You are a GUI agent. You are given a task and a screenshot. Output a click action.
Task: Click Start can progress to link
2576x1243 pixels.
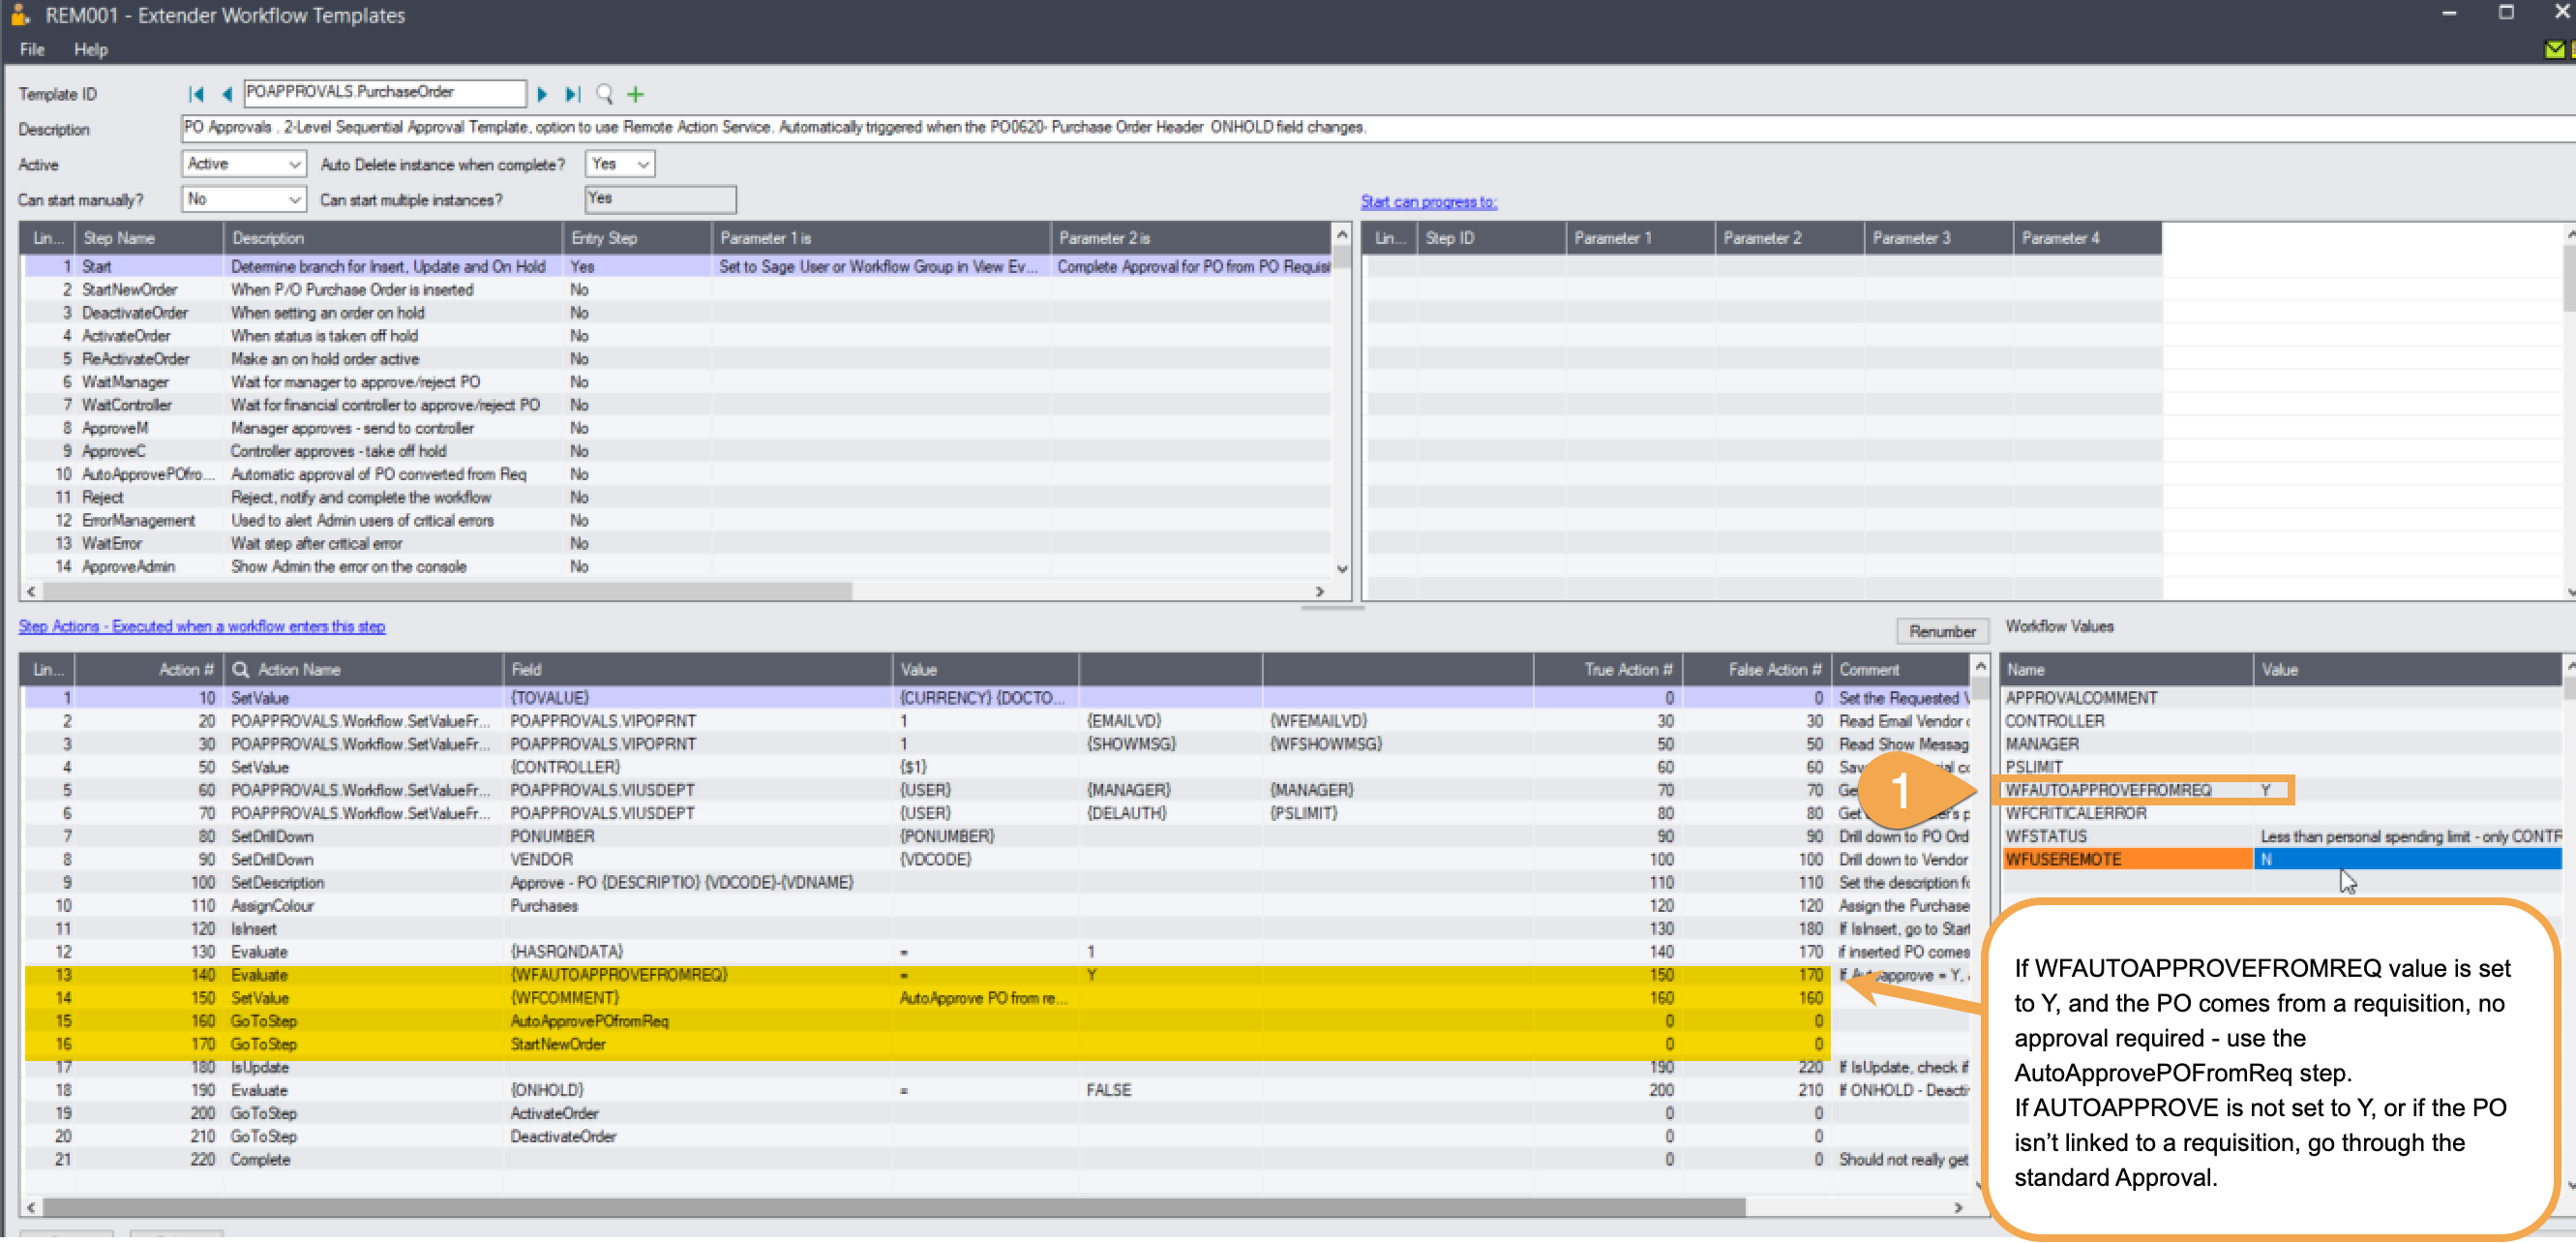click(1428, 201)
